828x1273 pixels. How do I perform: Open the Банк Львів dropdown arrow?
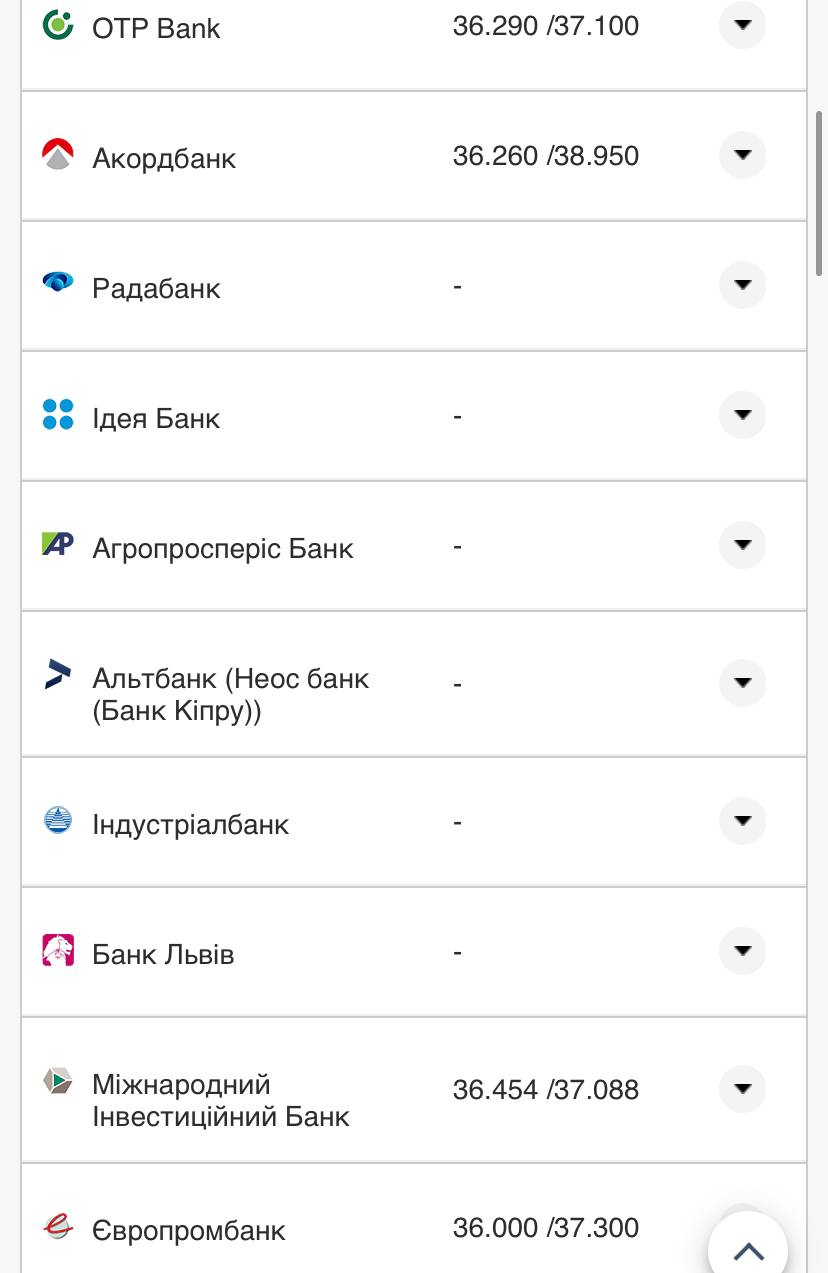click(x=742, y=950)
